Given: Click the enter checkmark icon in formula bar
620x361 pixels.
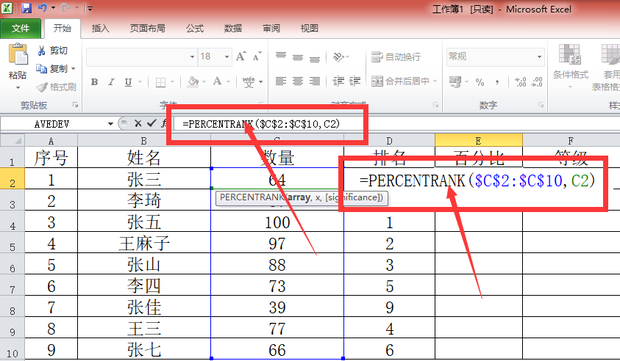Looking at the screenshot, I should pos(151,124).
